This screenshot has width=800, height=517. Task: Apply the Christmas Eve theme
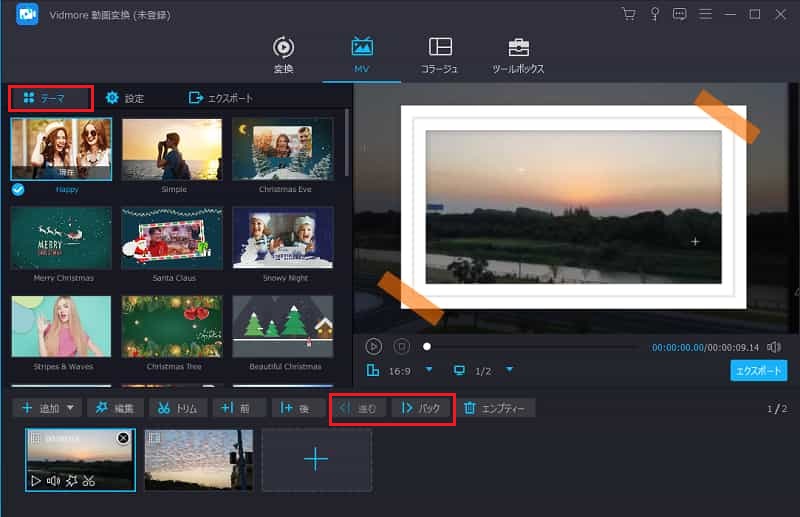(x=283, y=149)
